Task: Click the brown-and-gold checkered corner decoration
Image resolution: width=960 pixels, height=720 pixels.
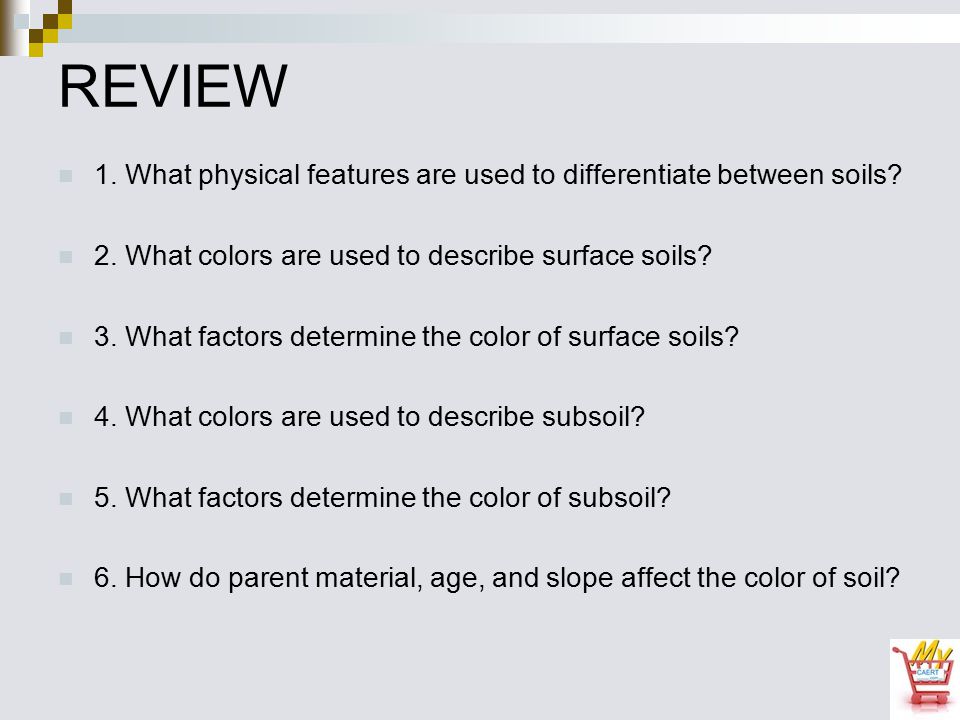Action: click(36, 28)
